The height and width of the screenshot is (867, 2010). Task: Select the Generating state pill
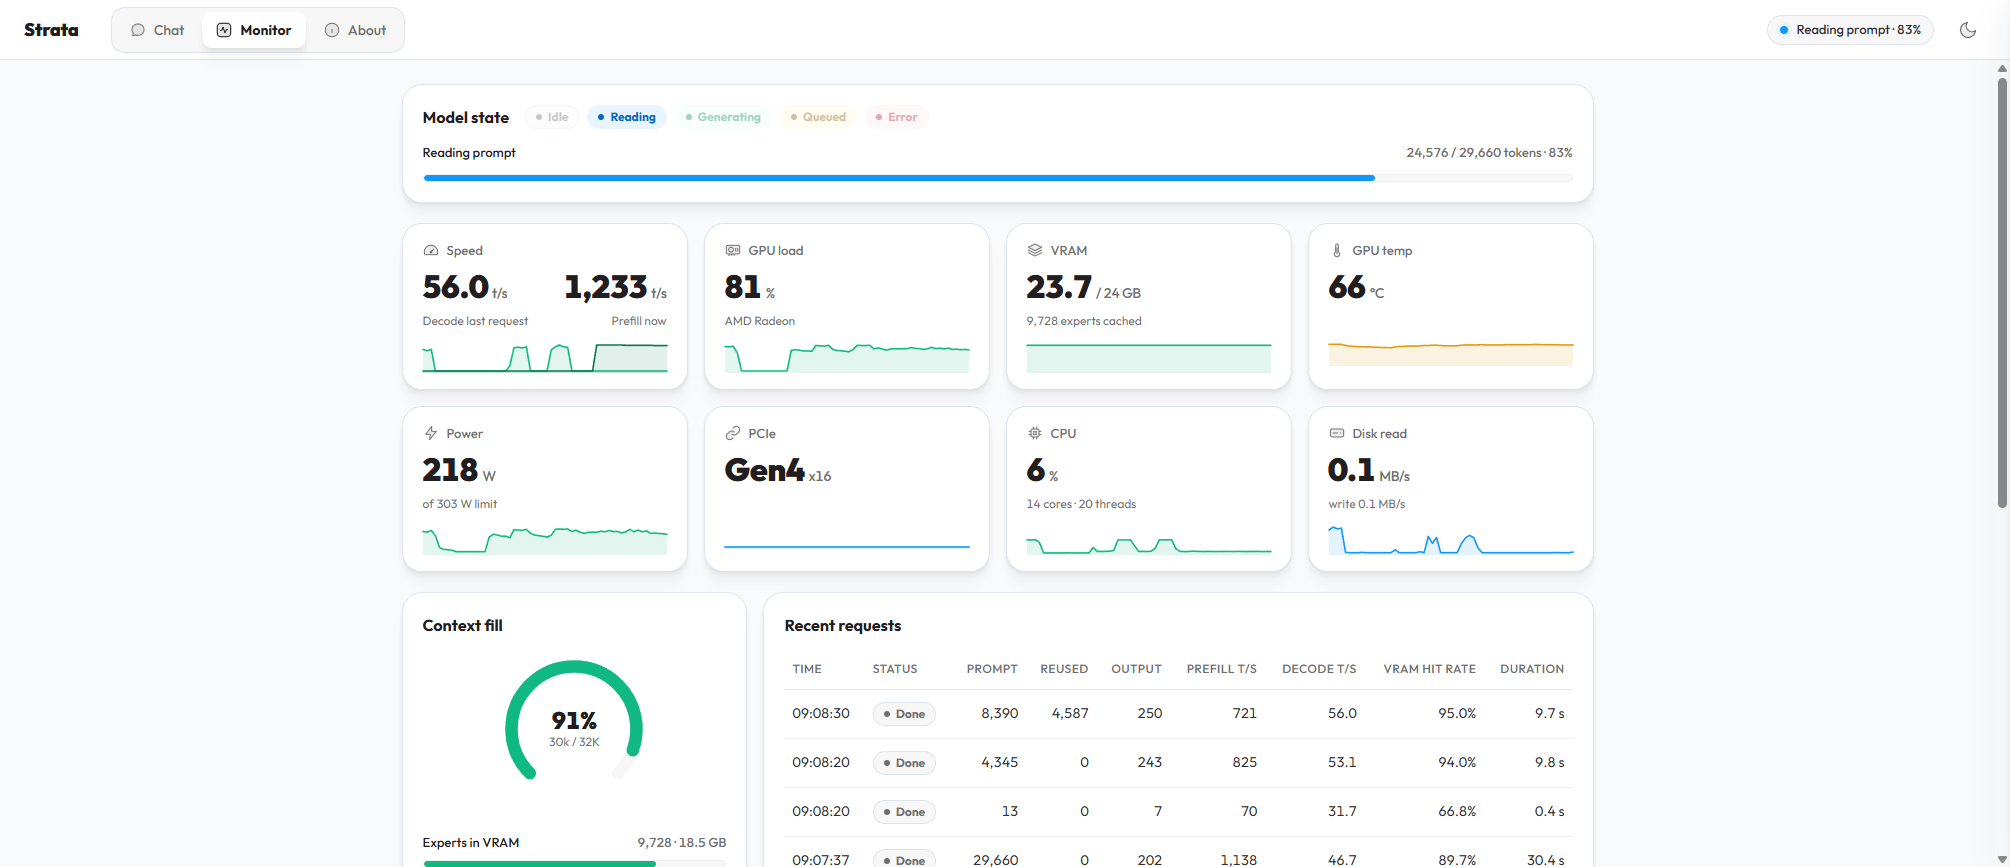723,117
